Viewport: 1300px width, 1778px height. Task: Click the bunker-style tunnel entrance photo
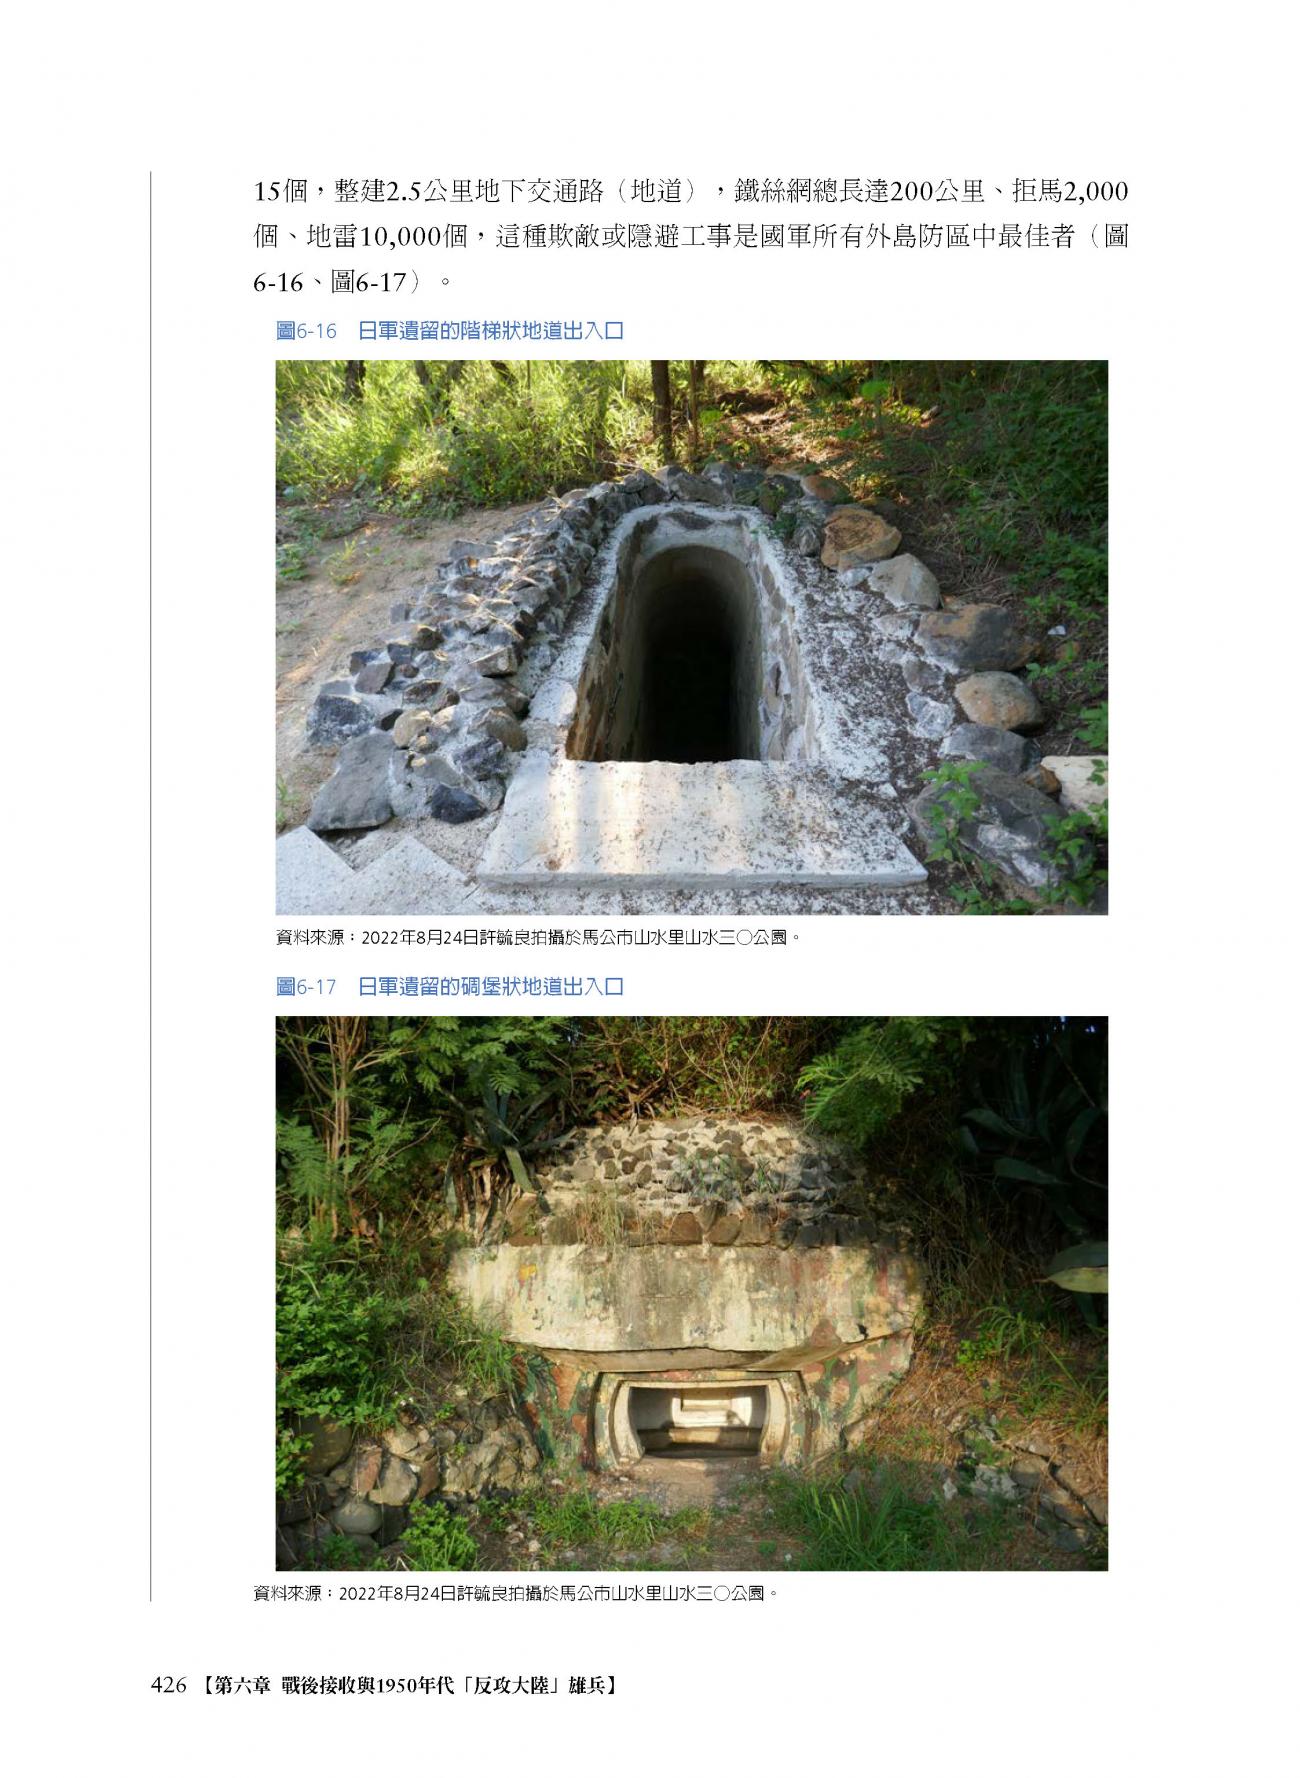[x=691, y=1292]
